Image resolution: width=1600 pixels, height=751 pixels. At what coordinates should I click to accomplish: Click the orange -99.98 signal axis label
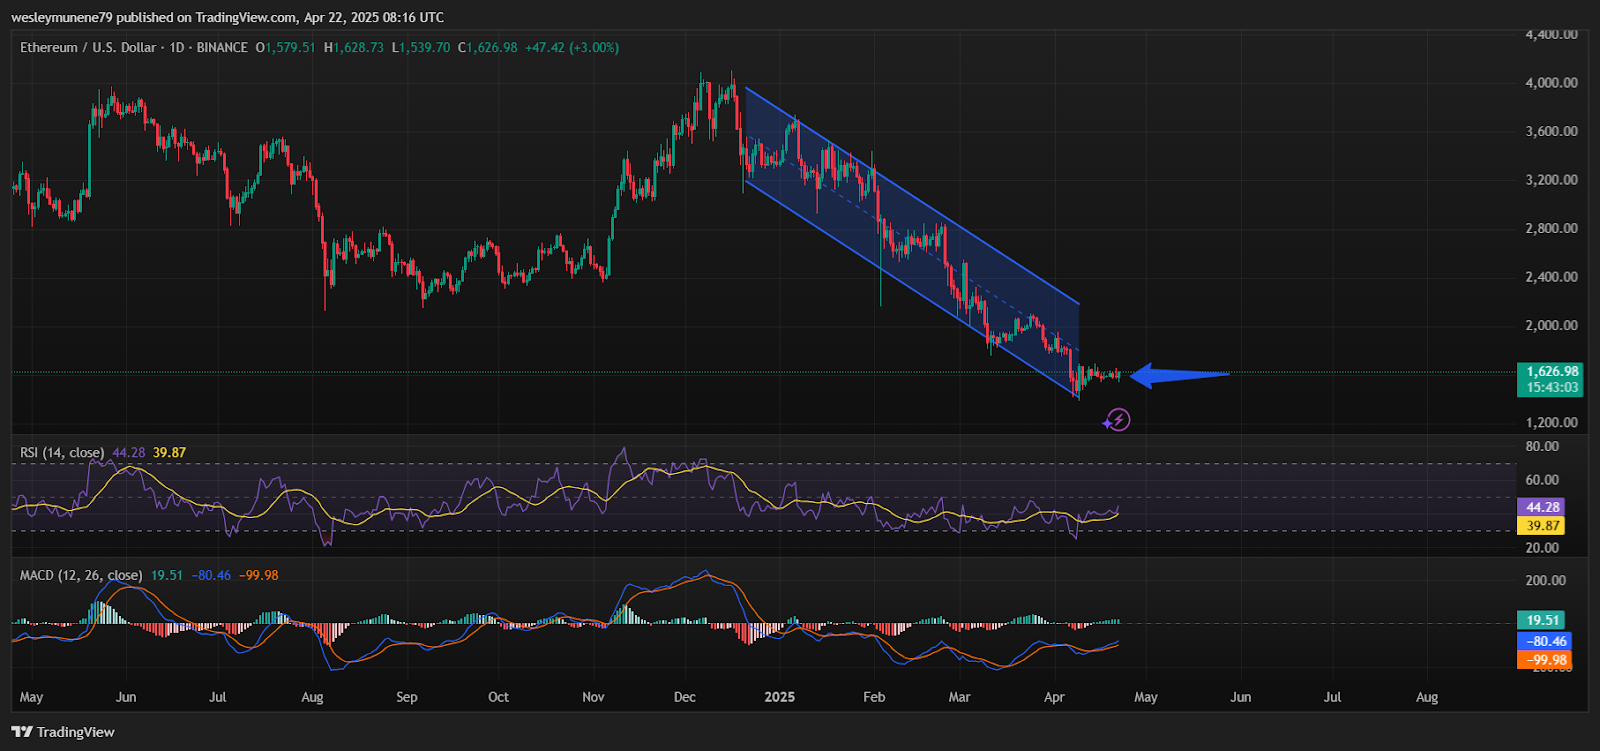[x=1545, y=660]
